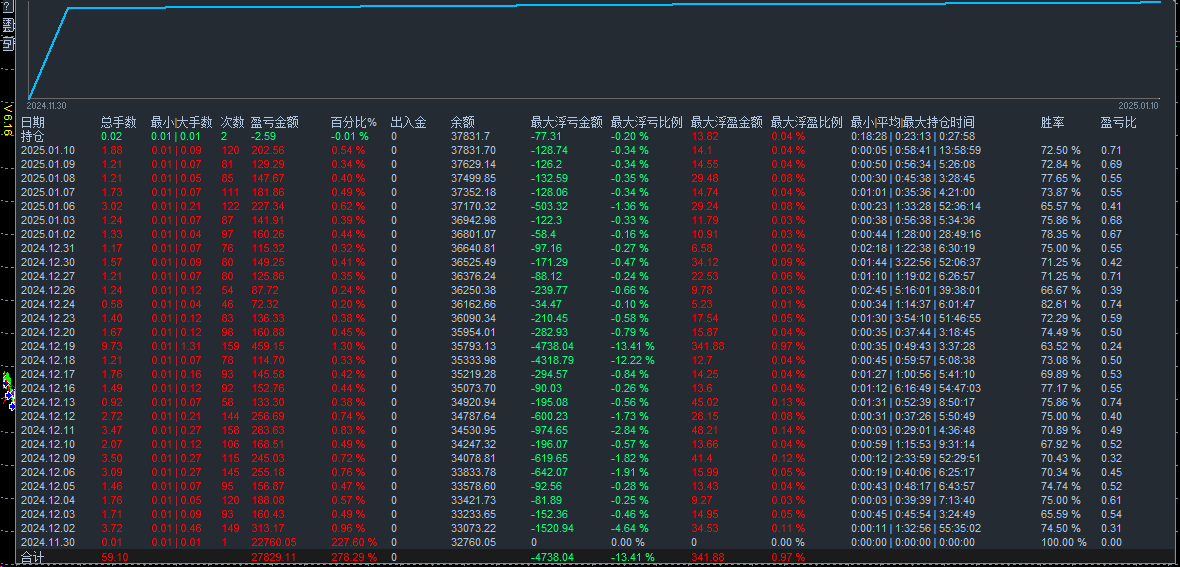Click the 日期 column header

[x=32, y=123]
